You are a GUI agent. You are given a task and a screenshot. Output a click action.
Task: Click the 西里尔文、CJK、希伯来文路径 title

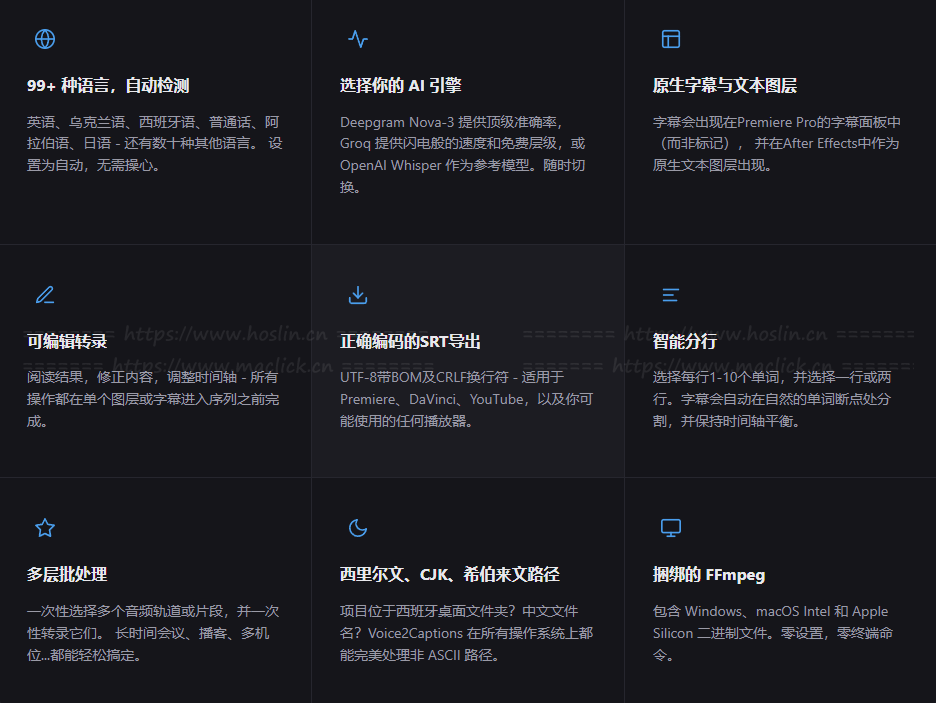click(449, 575)
